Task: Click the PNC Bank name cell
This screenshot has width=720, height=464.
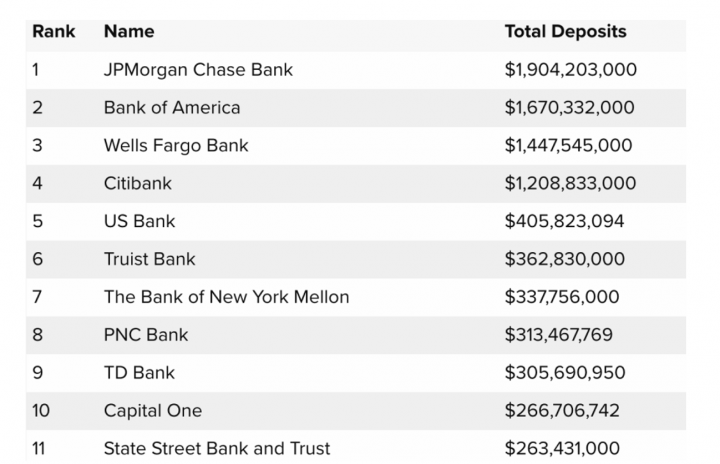Action: coord(146,335)
